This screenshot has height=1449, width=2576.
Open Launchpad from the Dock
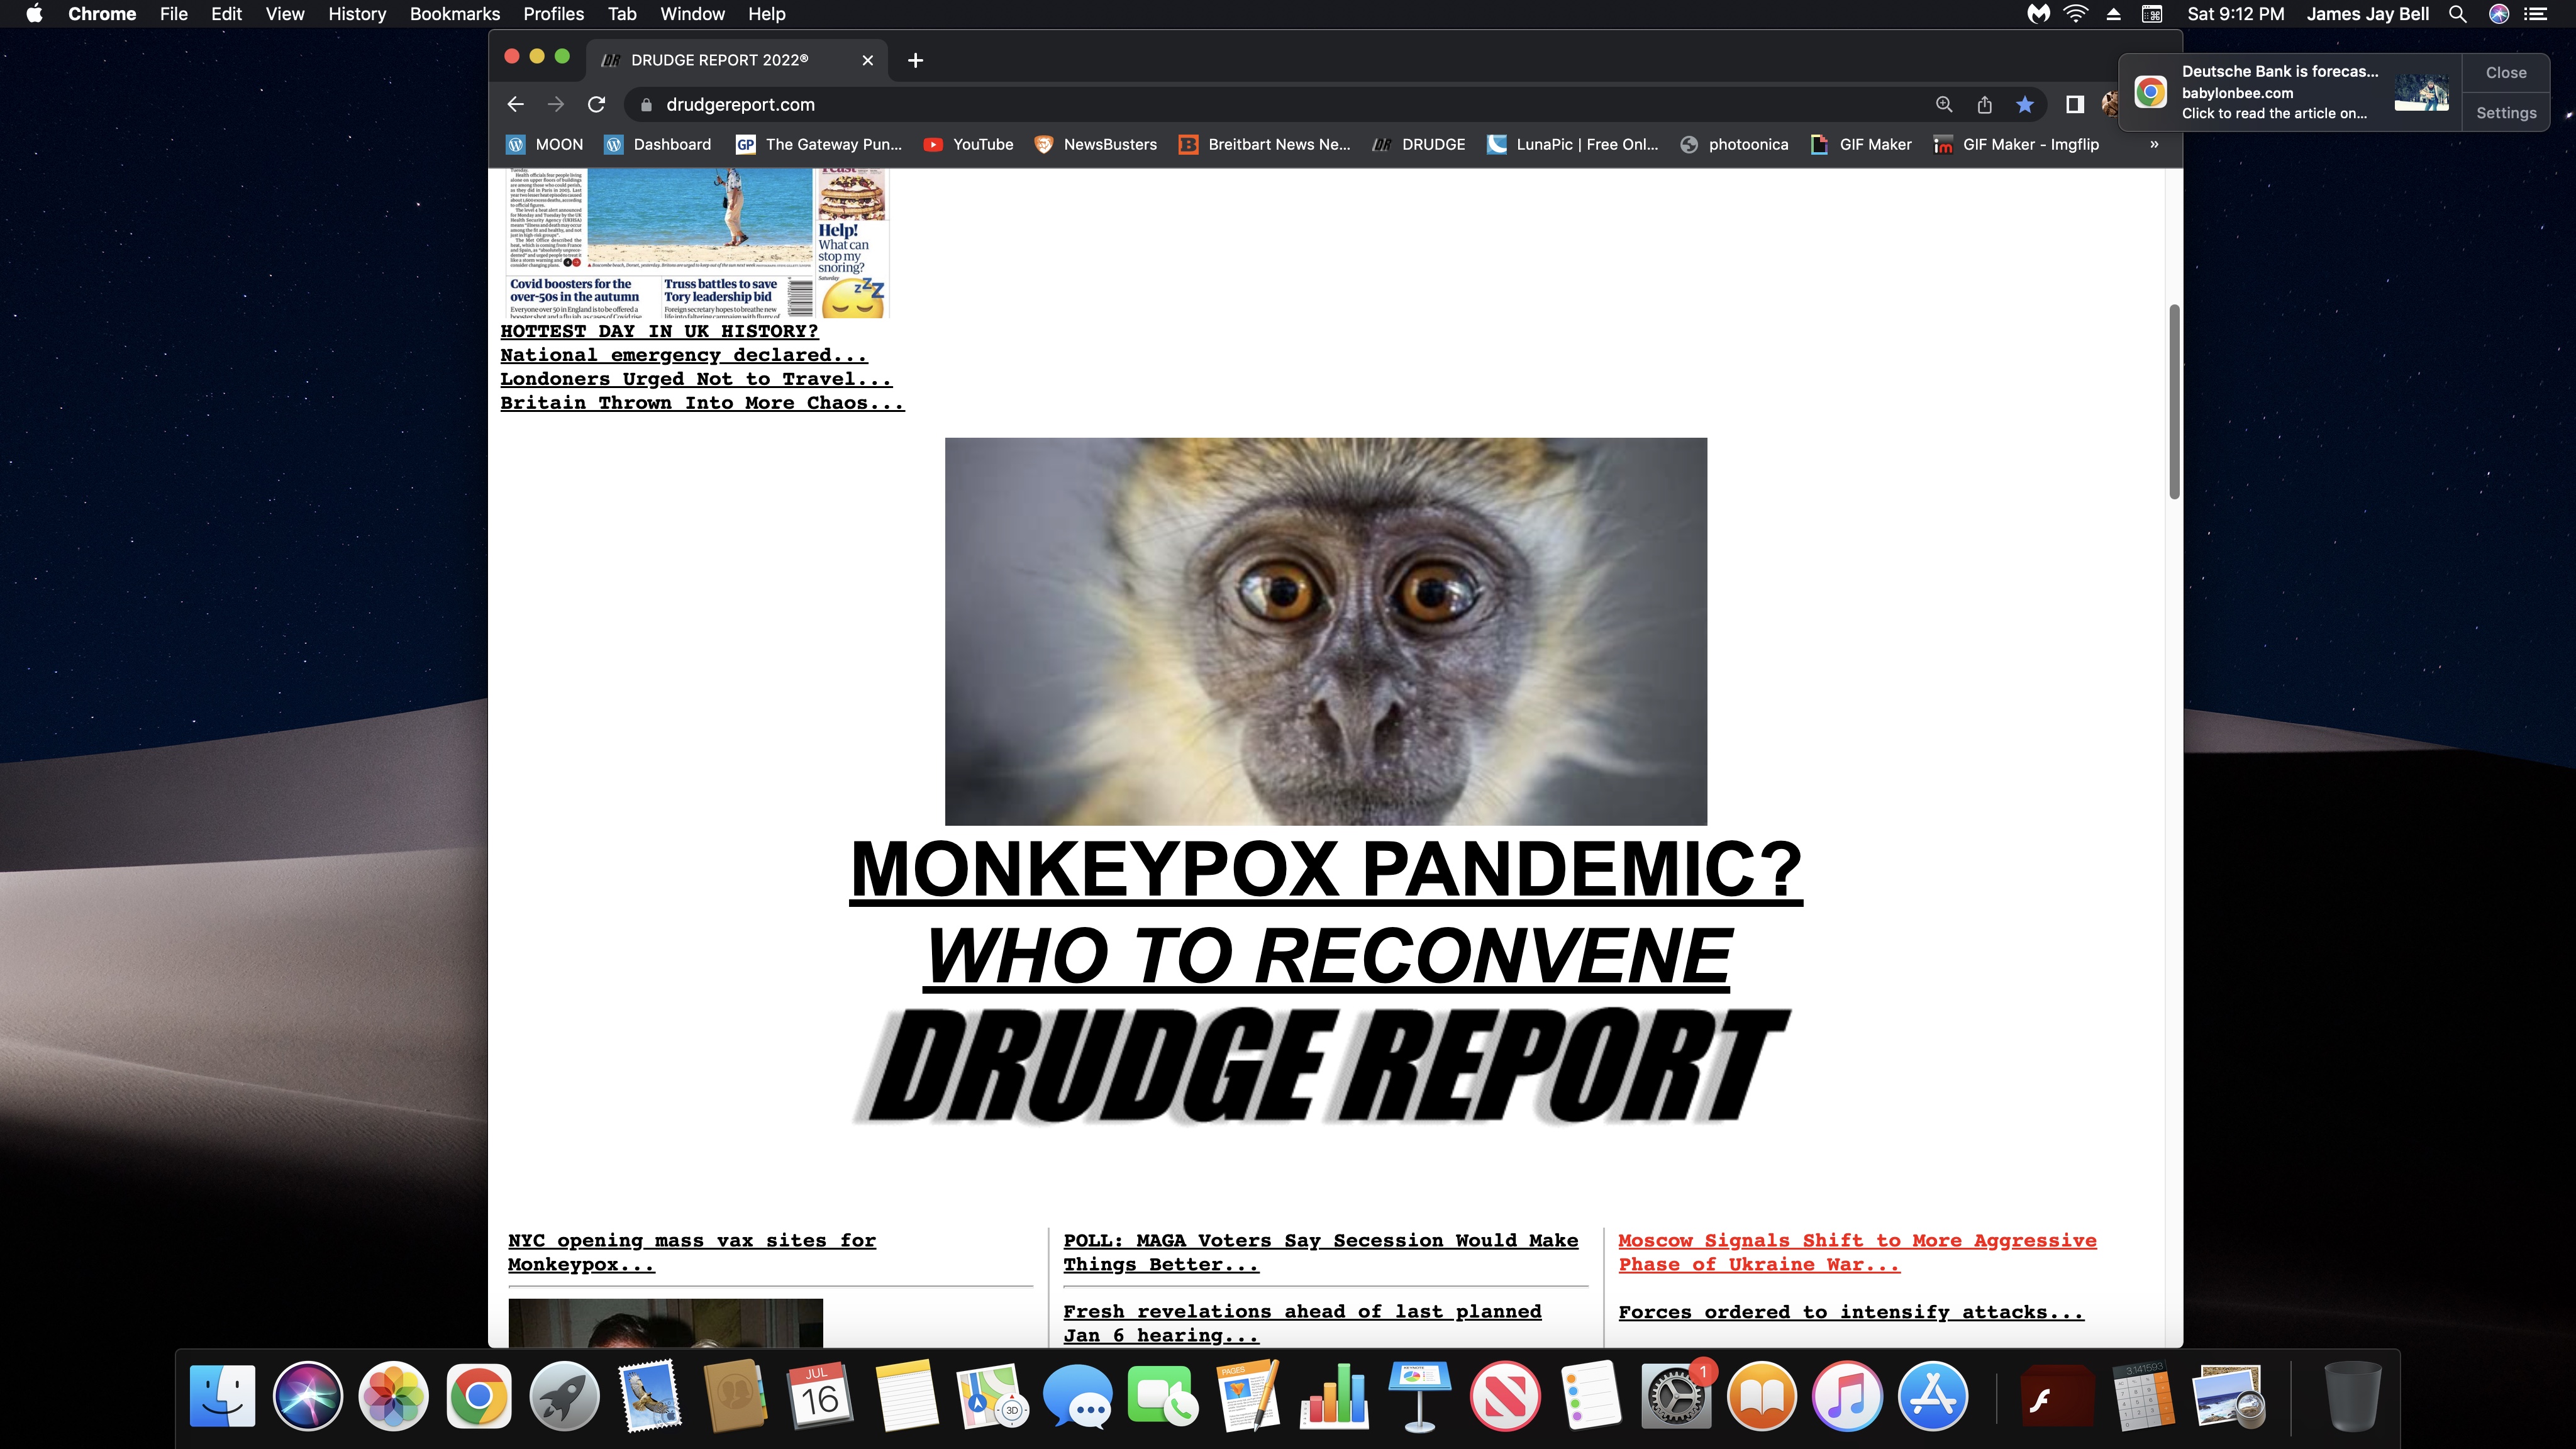[x=564, y=1396]
